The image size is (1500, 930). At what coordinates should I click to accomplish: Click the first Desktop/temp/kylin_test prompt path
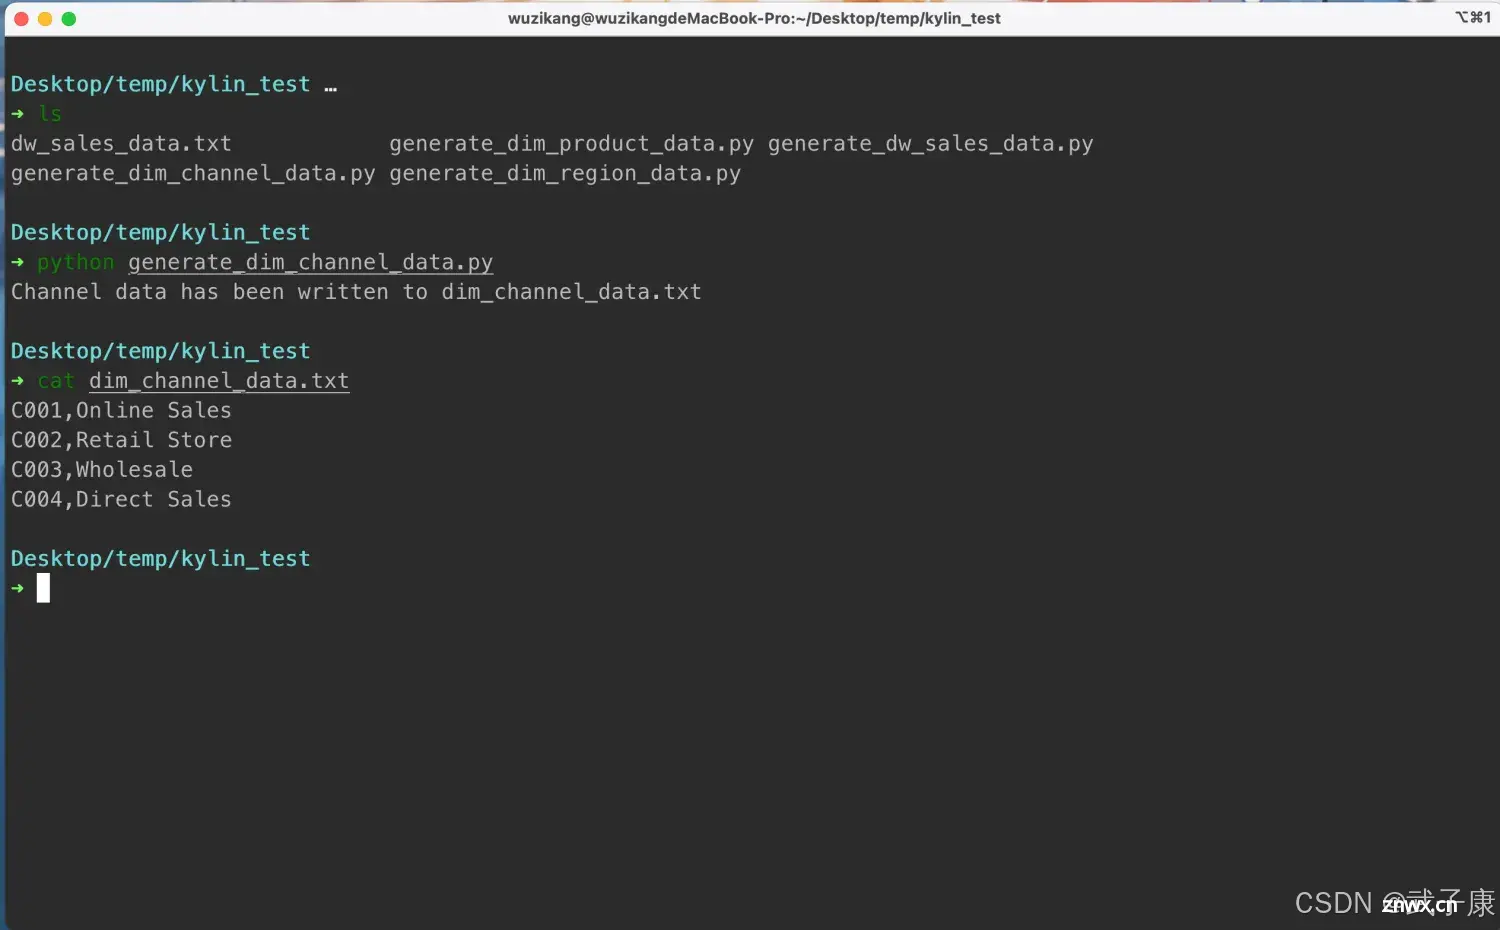tap(160, 85)
